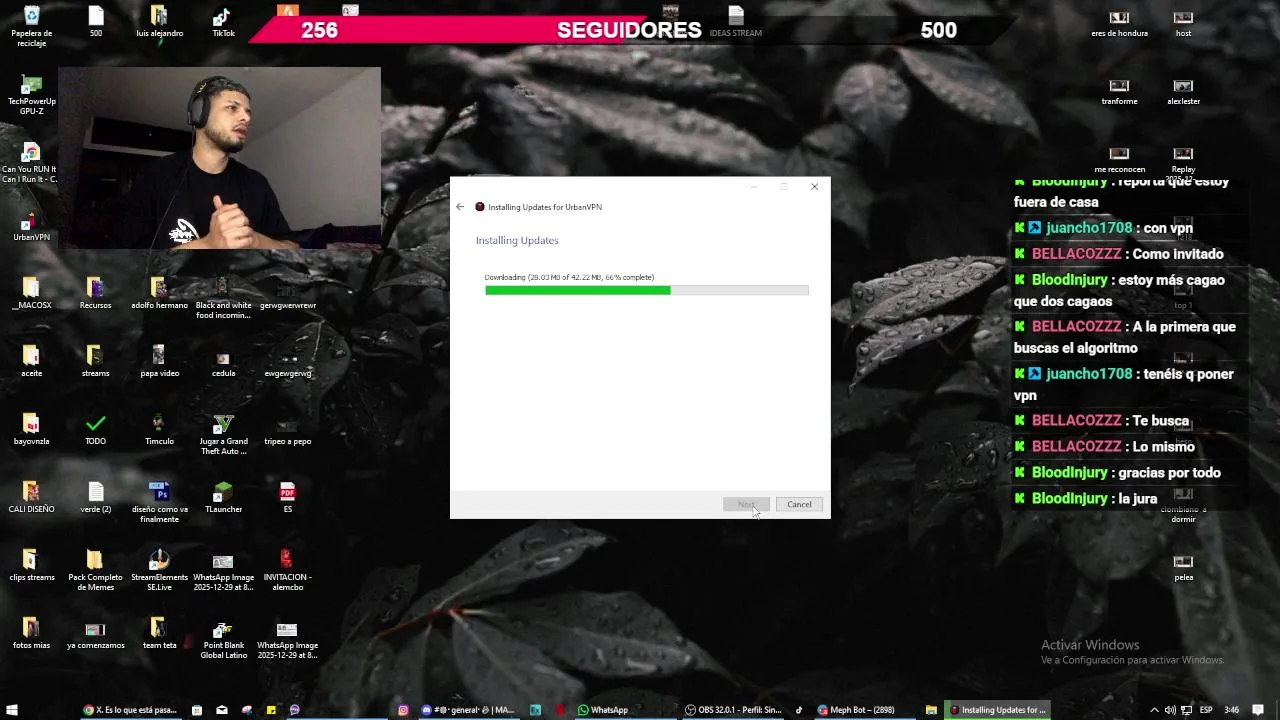Open the tranforme desktop video file
The width and height of the screenshot is (1280, 720).
1119,92
